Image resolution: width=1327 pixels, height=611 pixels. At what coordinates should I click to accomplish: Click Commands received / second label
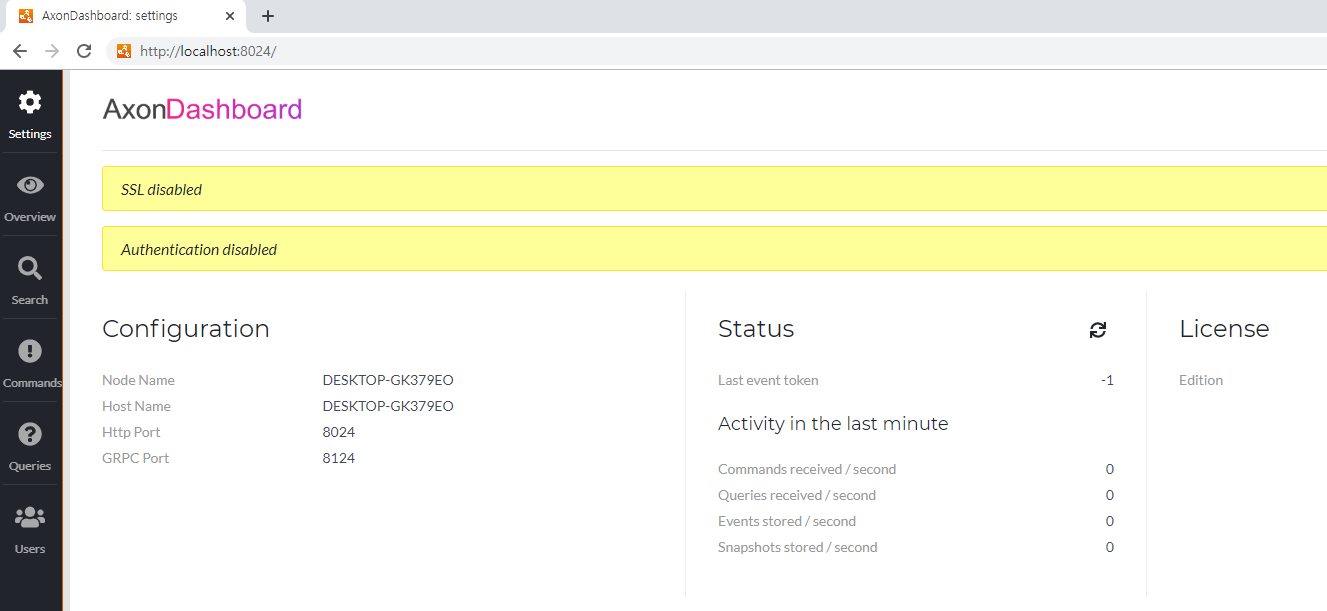[x=807, y=469]
